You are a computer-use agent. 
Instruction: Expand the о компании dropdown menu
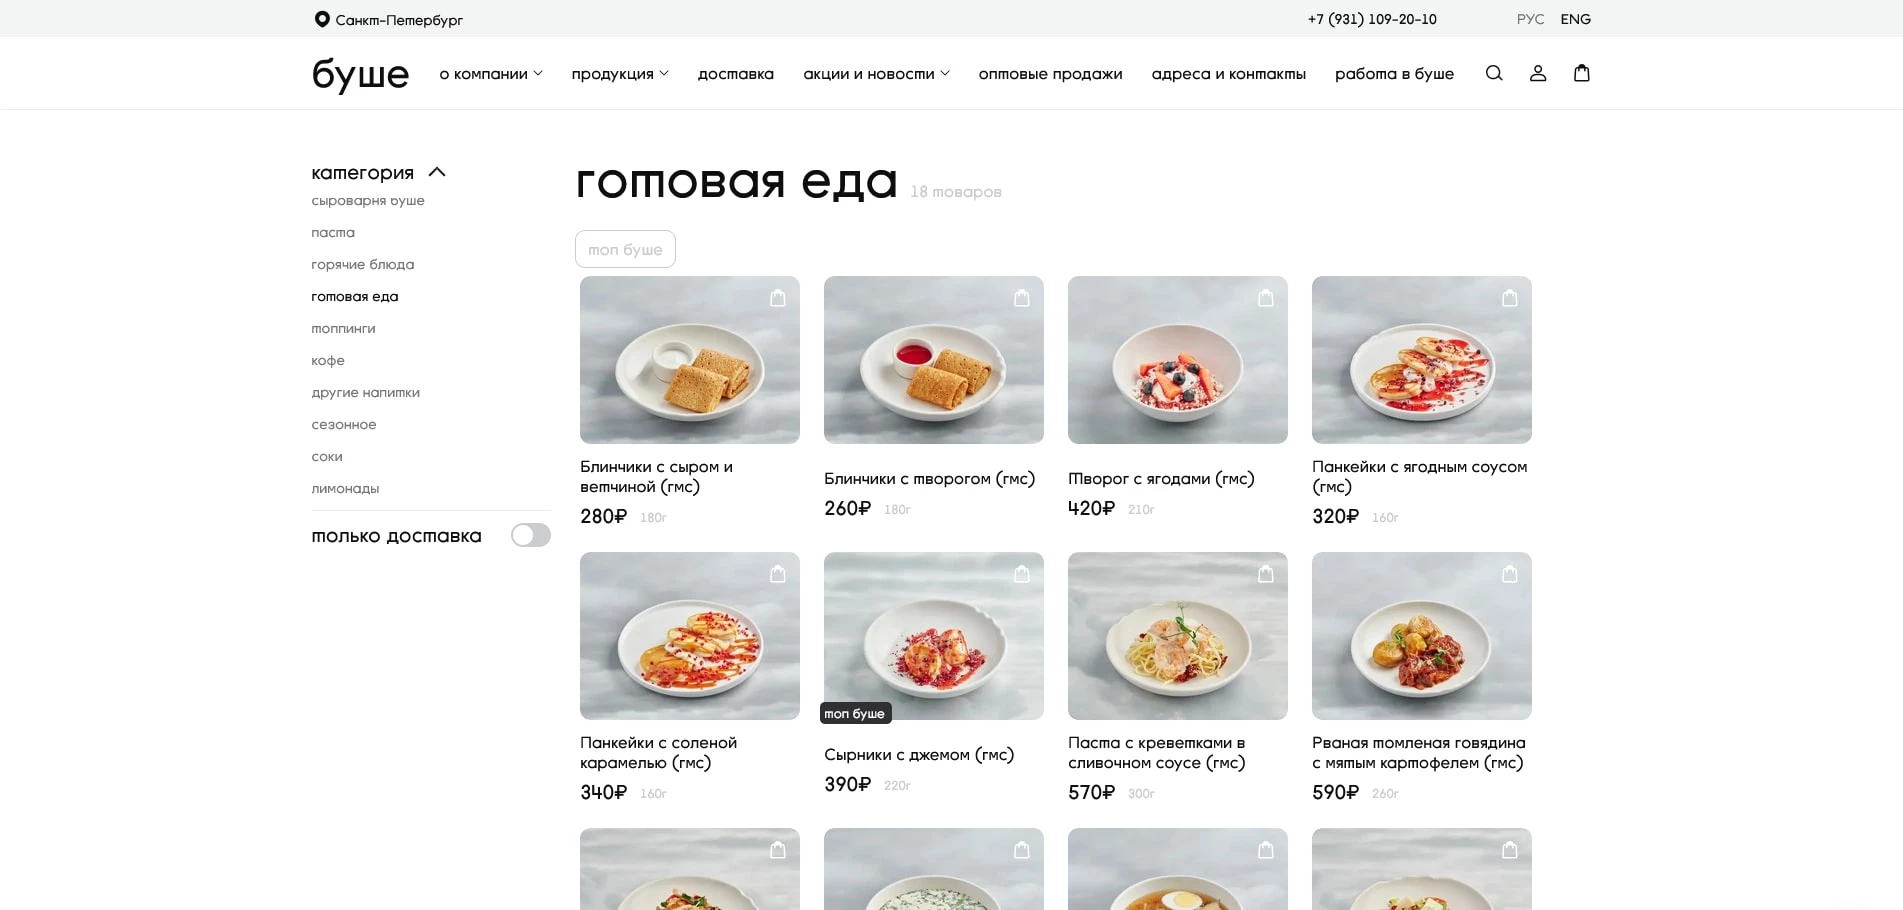coord(491,74)
